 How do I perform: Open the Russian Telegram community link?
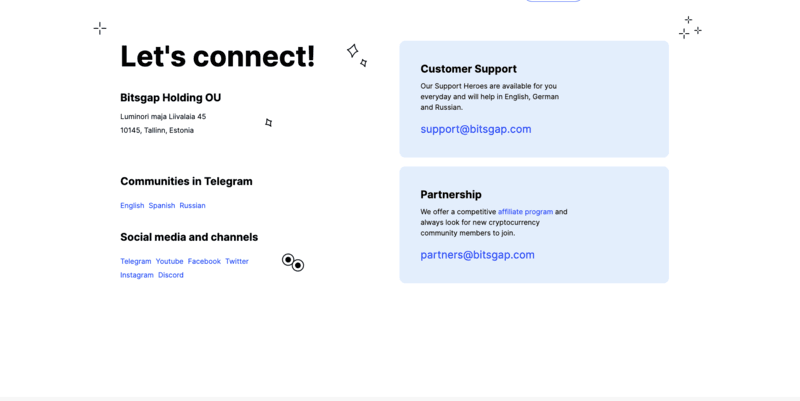192,206
